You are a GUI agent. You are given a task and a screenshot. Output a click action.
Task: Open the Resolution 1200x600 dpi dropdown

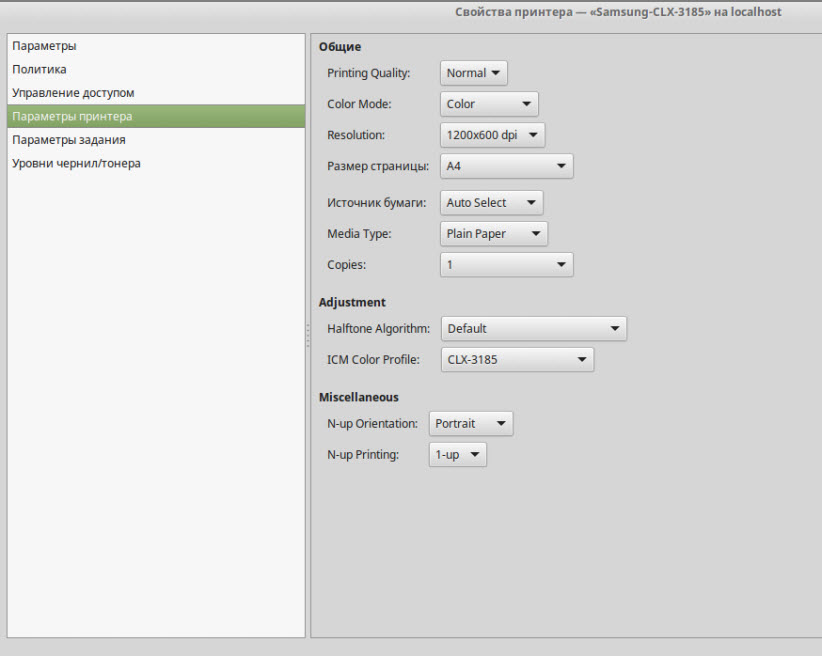(492, 135)
